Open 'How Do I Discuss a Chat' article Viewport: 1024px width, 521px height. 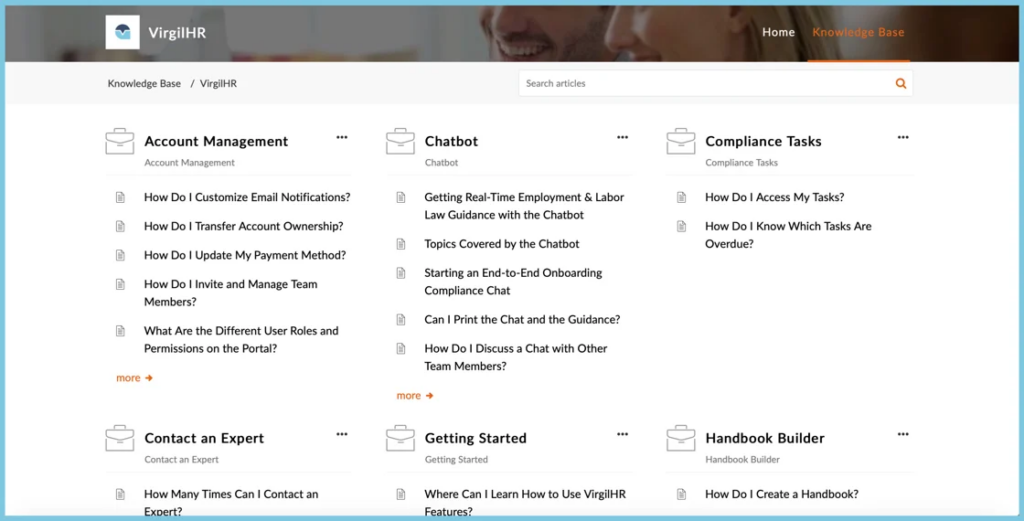[x=516, y=357]
